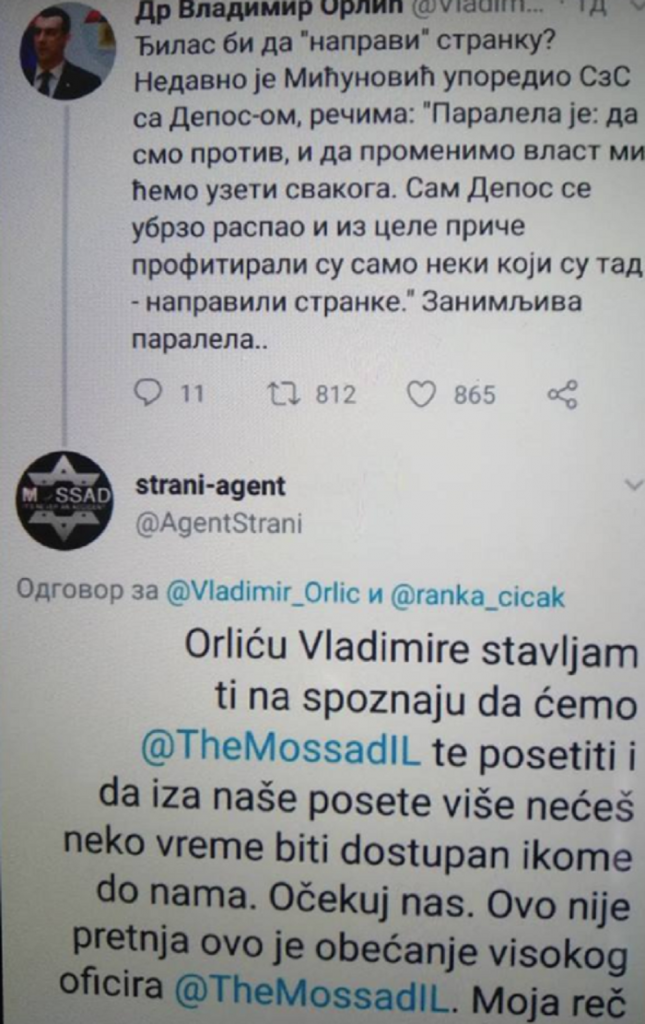Open the Mossad logo avatar of strani-agent

63,500
